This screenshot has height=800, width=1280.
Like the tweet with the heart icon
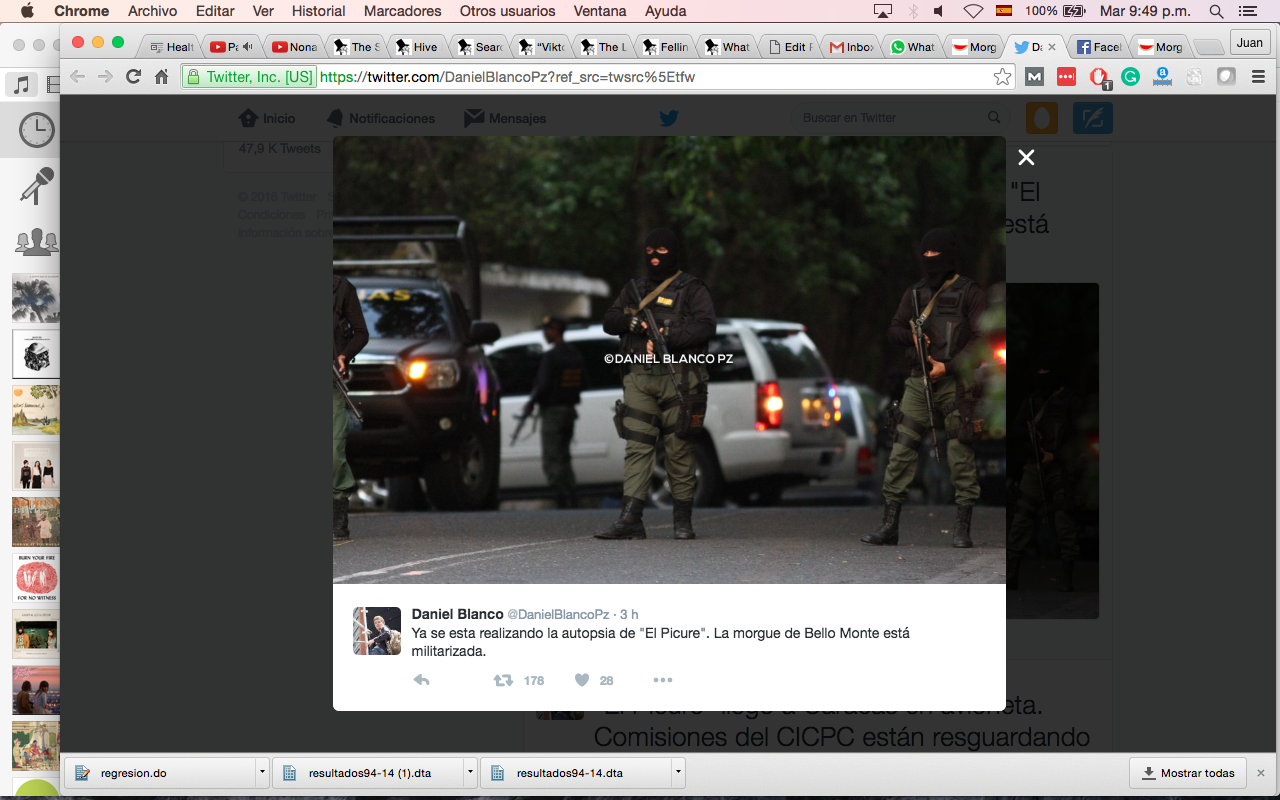pyautogui.click(x=582, y=680)
